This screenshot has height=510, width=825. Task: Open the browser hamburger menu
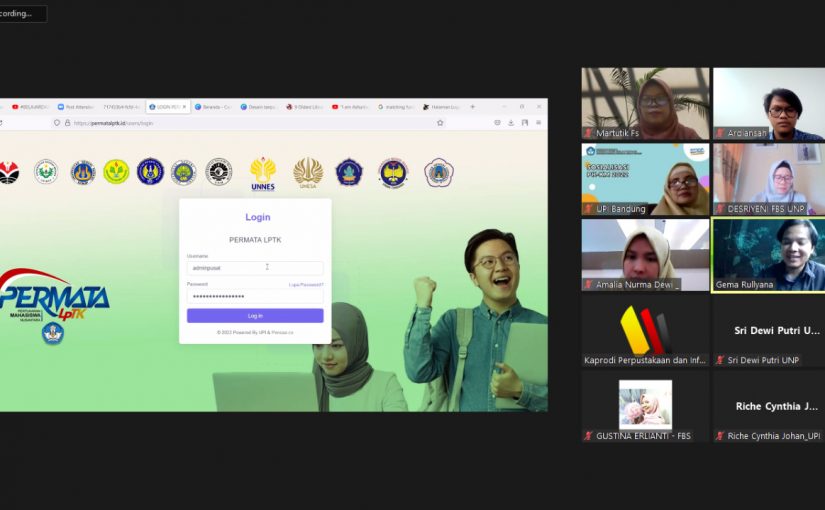(538, 123)
